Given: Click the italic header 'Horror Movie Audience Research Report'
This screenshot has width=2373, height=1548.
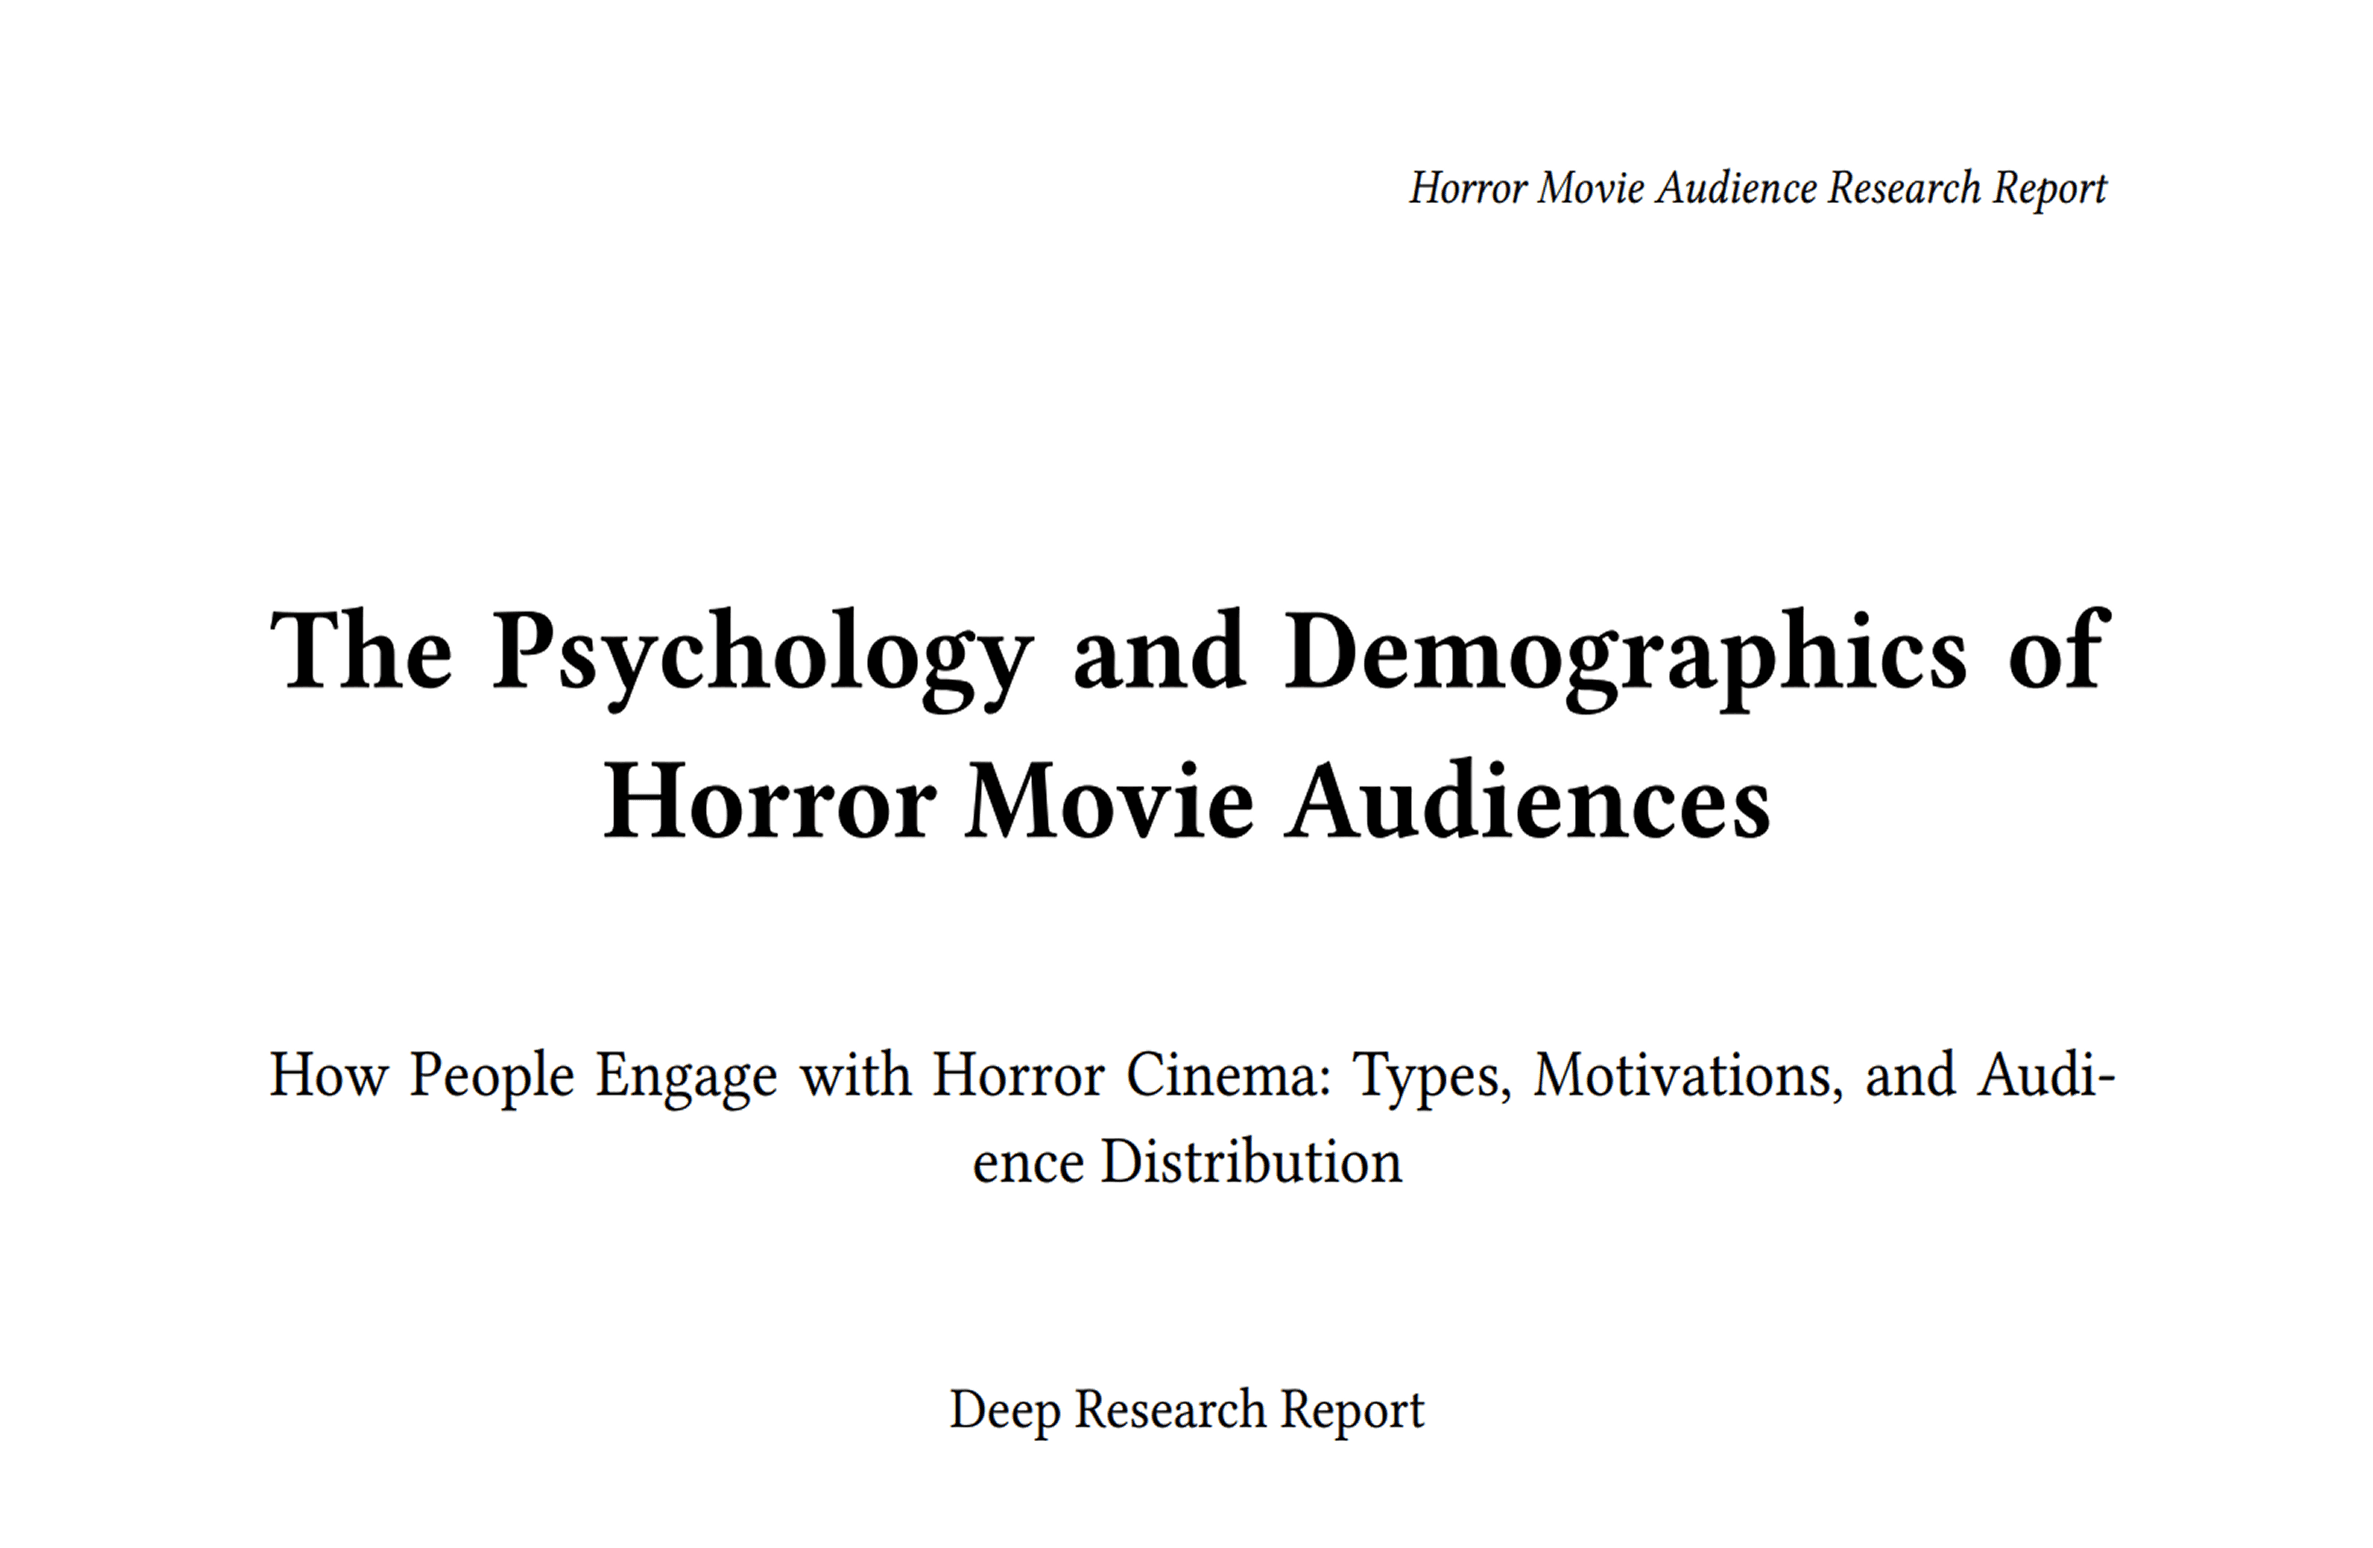Looking at the screenshot, I should click(1757, 188).
